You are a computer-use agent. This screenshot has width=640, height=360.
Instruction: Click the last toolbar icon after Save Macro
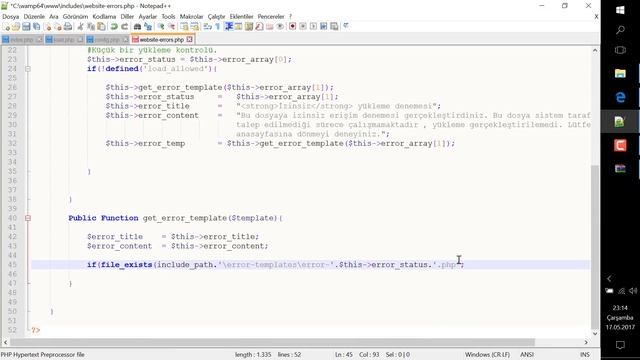(346, 27)
